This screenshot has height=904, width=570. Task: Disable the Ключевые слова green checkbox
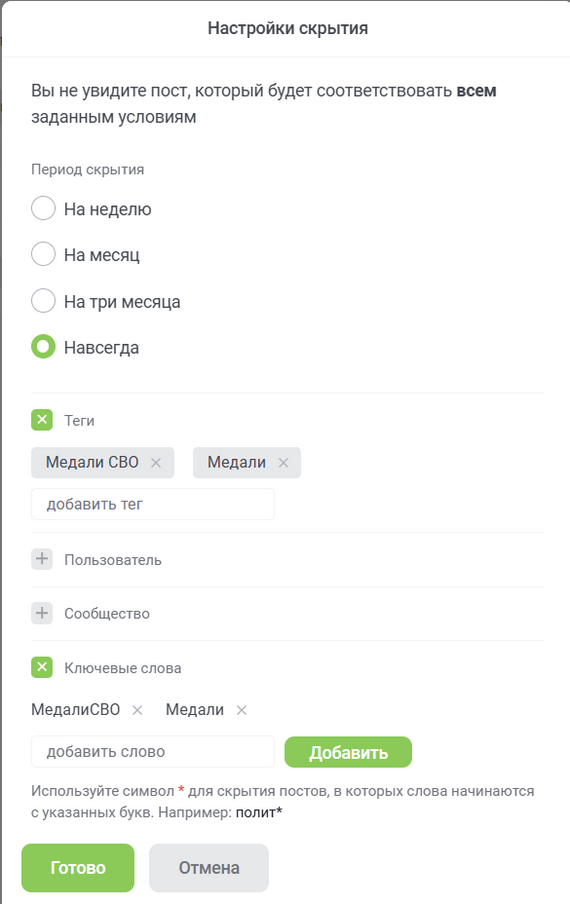pyautogui.click(x=42, y=667)
